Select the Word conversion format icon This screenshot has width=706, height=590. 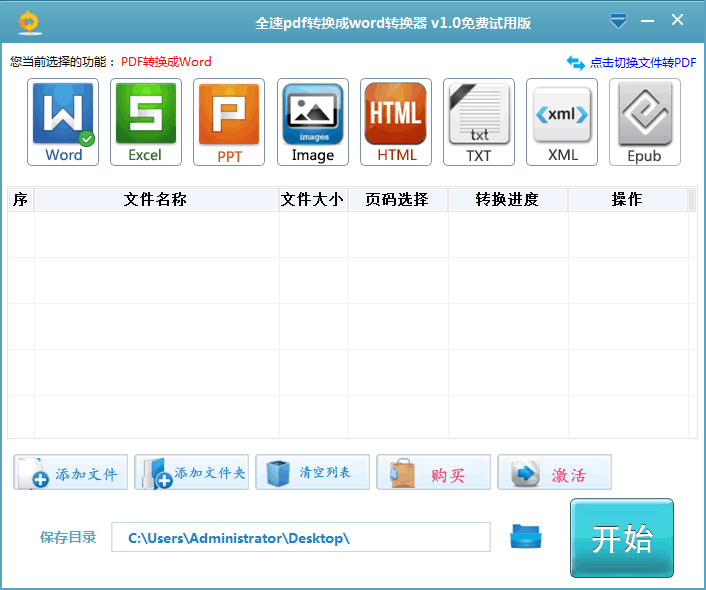[x=63, y=122]
